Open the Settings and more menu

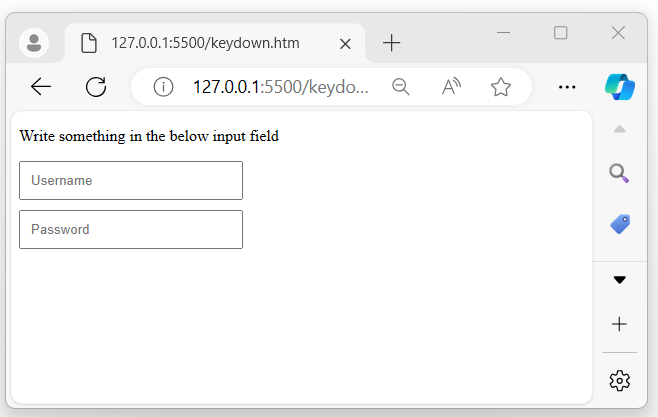coord(567,87)
